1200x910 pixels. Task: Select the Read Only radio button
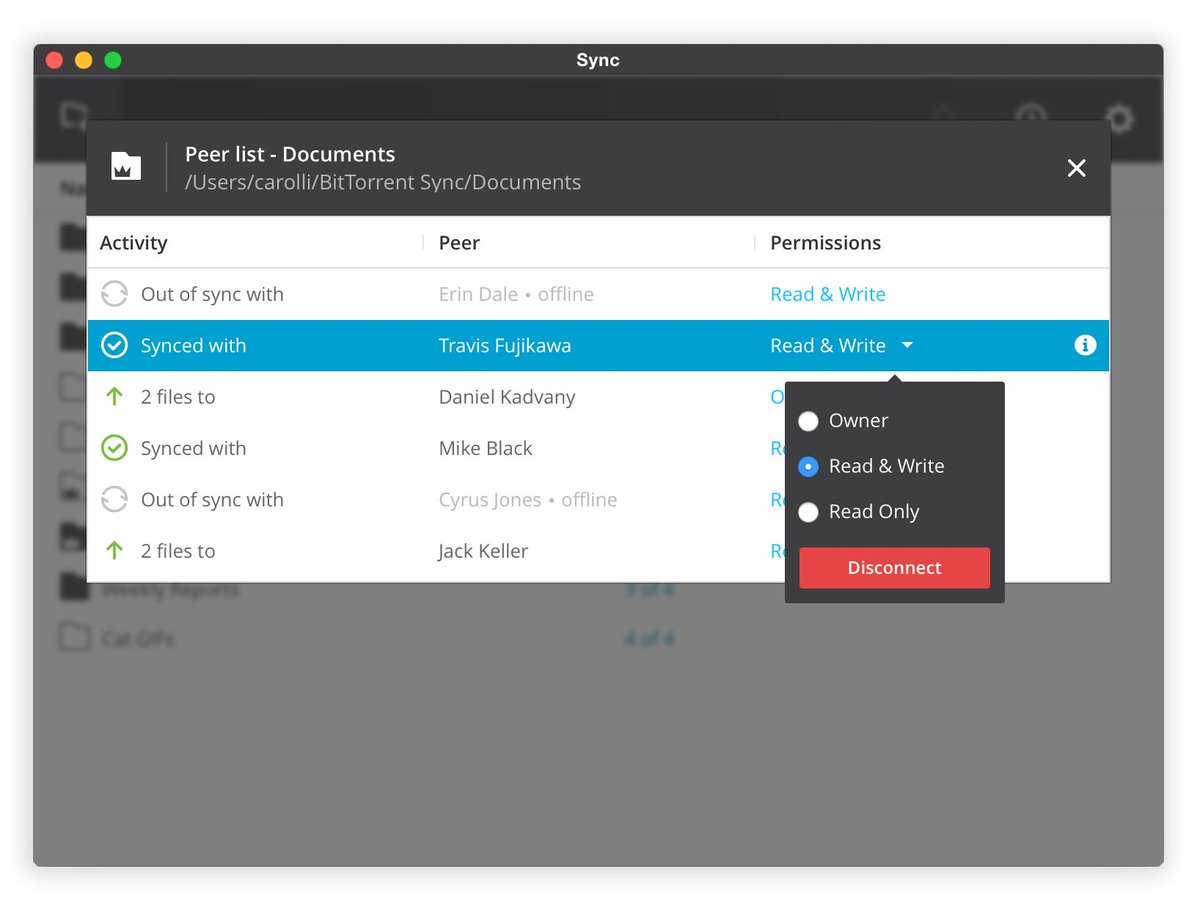pos(808,512)
